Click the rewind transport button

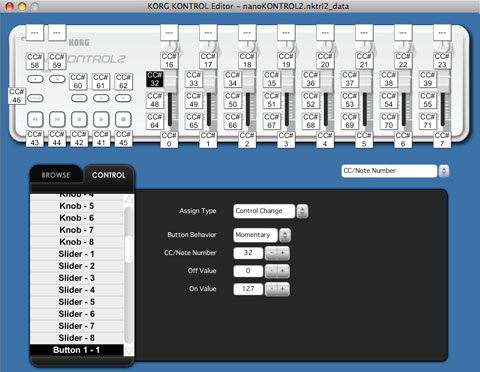35,119
